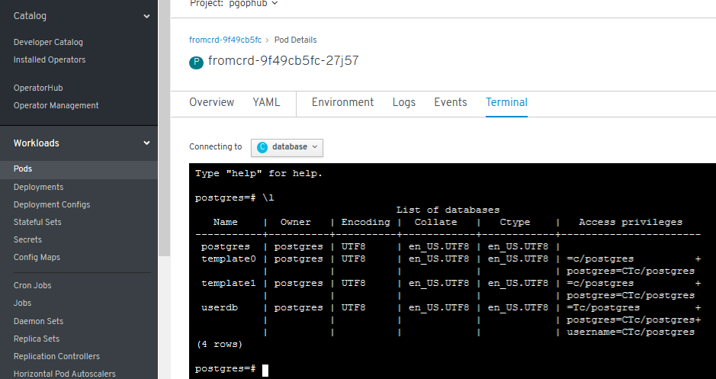The width and height of the screenshot is (716, 379).
Task: Open Replica Sets page
Action: (x=36, y=339)
